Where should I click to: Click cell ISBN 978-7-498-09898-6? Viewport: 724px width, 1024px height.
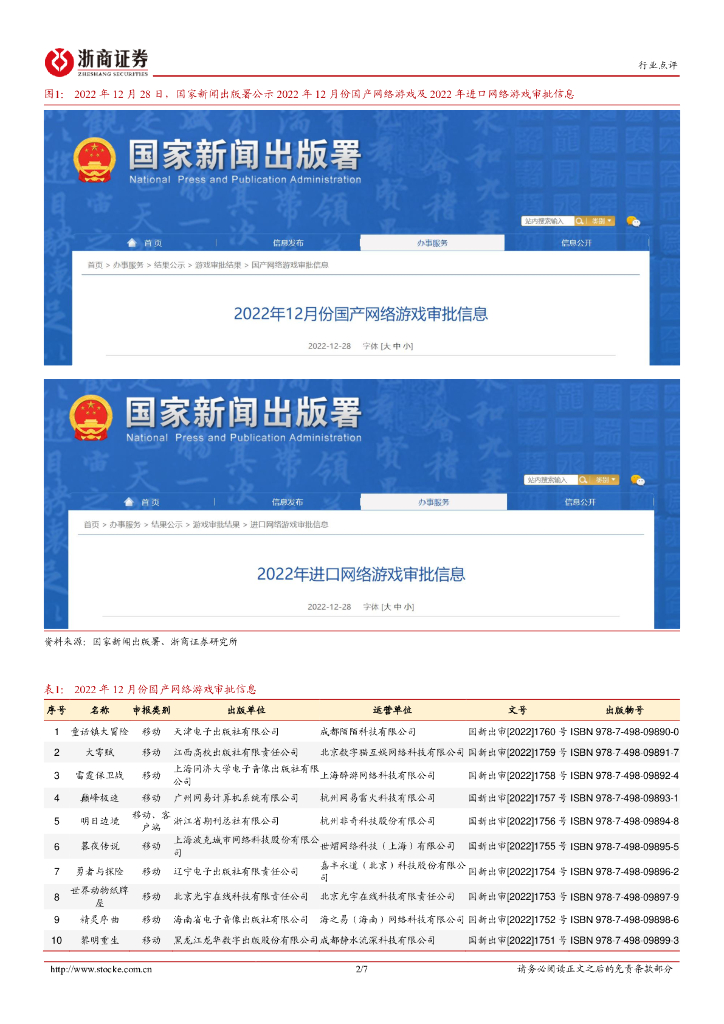click(625, 919)
